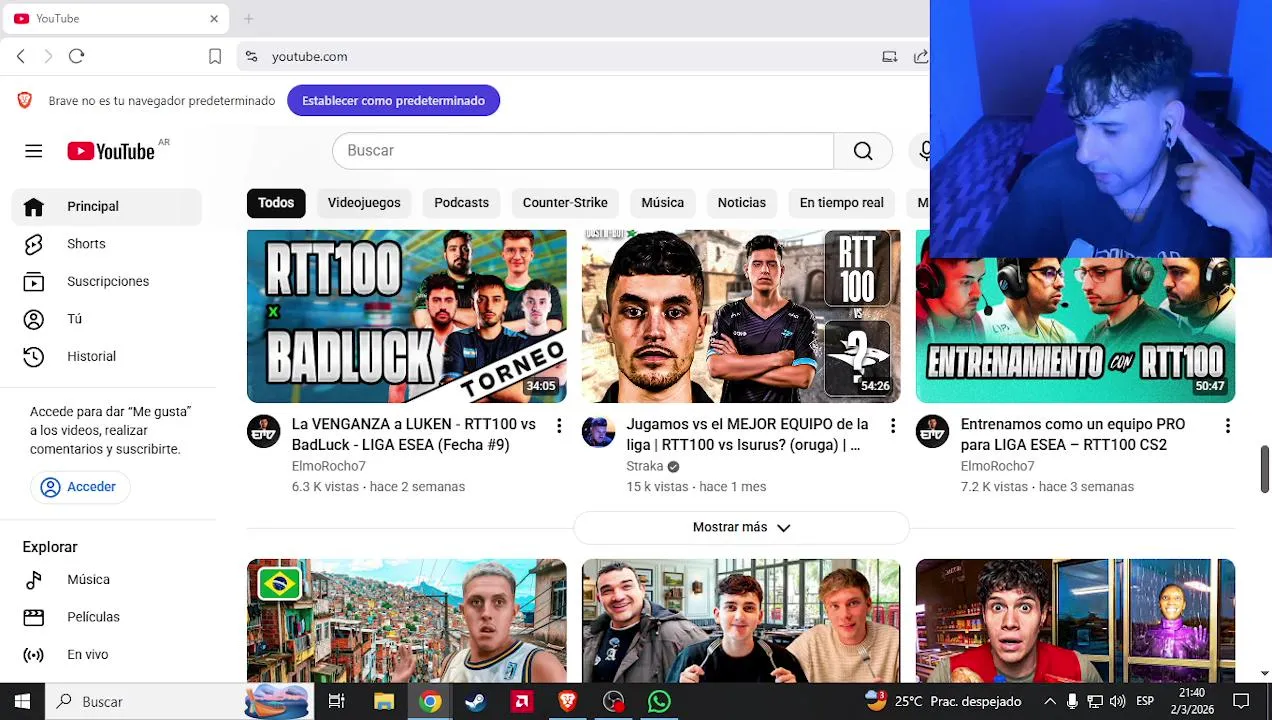This screenshot has height=720, width=1272.
Task: Play the Brazil flag favela video thumbnail
Action: pyautogui.click(x=407, y=621)
